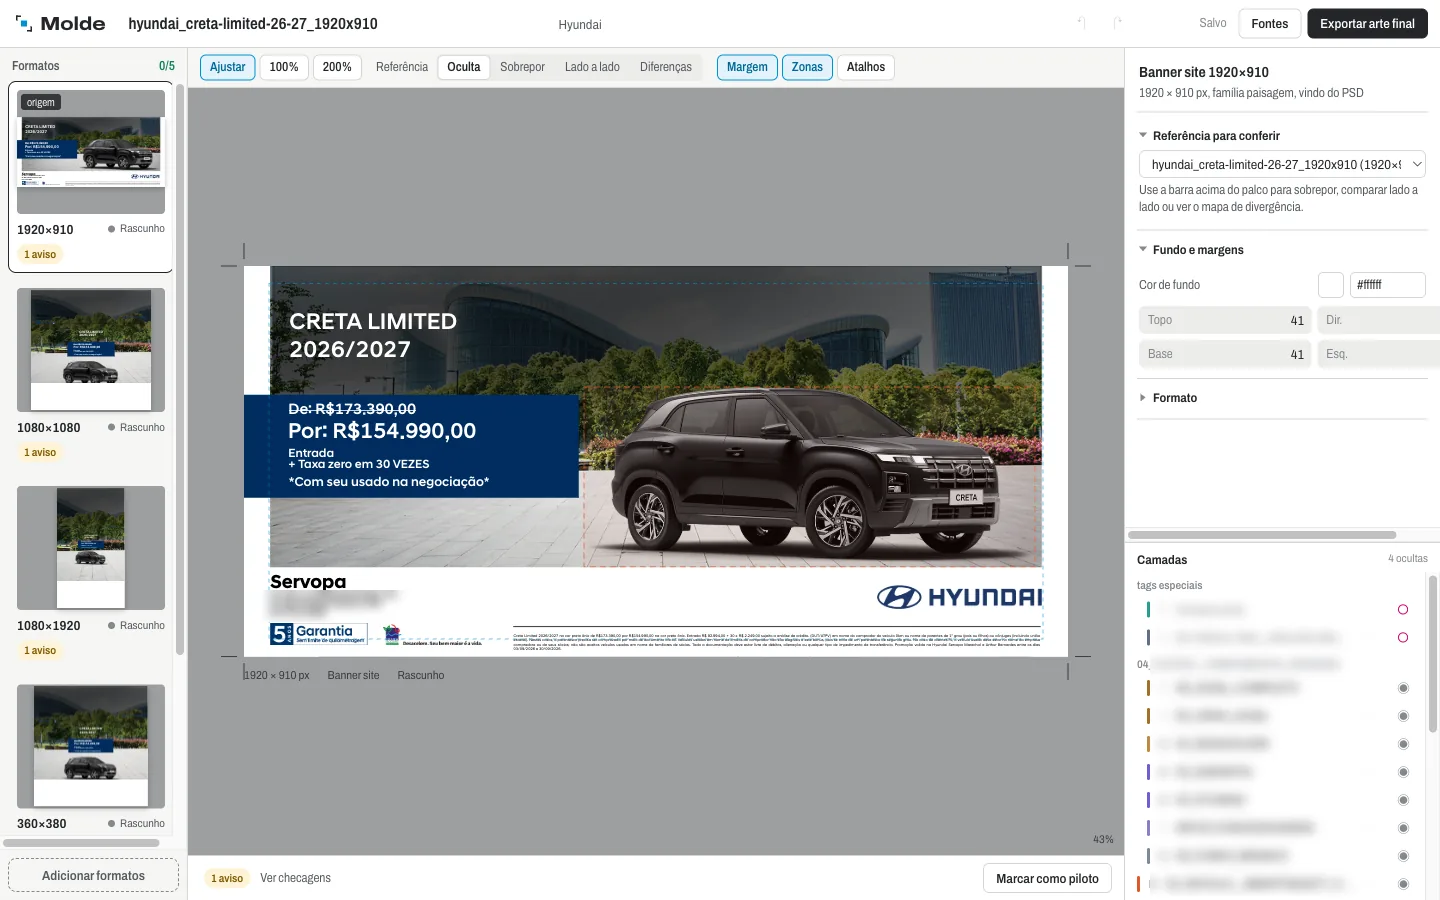The width and height of the screenshot is (1440, 900).
Task: Click the layers panel vertical scrollbar
Action: click(x=1433, y=654)
